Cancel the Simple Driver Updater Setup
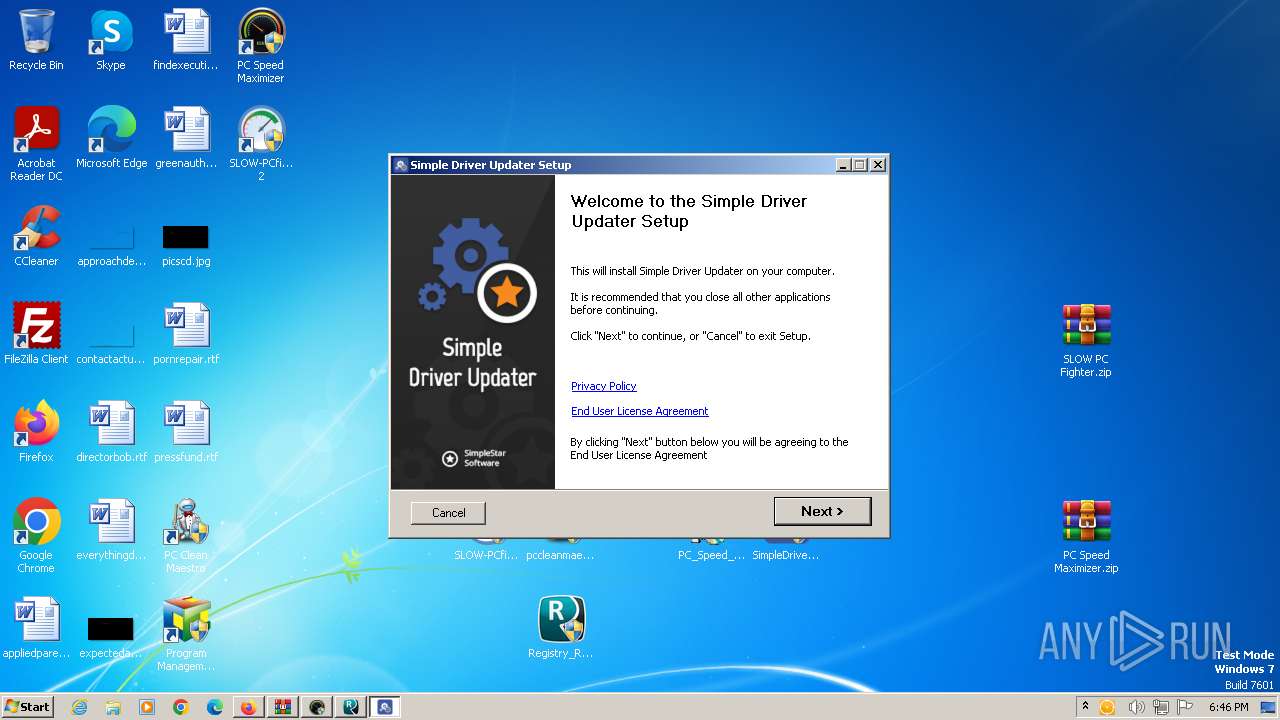This screenshot has width=1280, height=720. 448,512
